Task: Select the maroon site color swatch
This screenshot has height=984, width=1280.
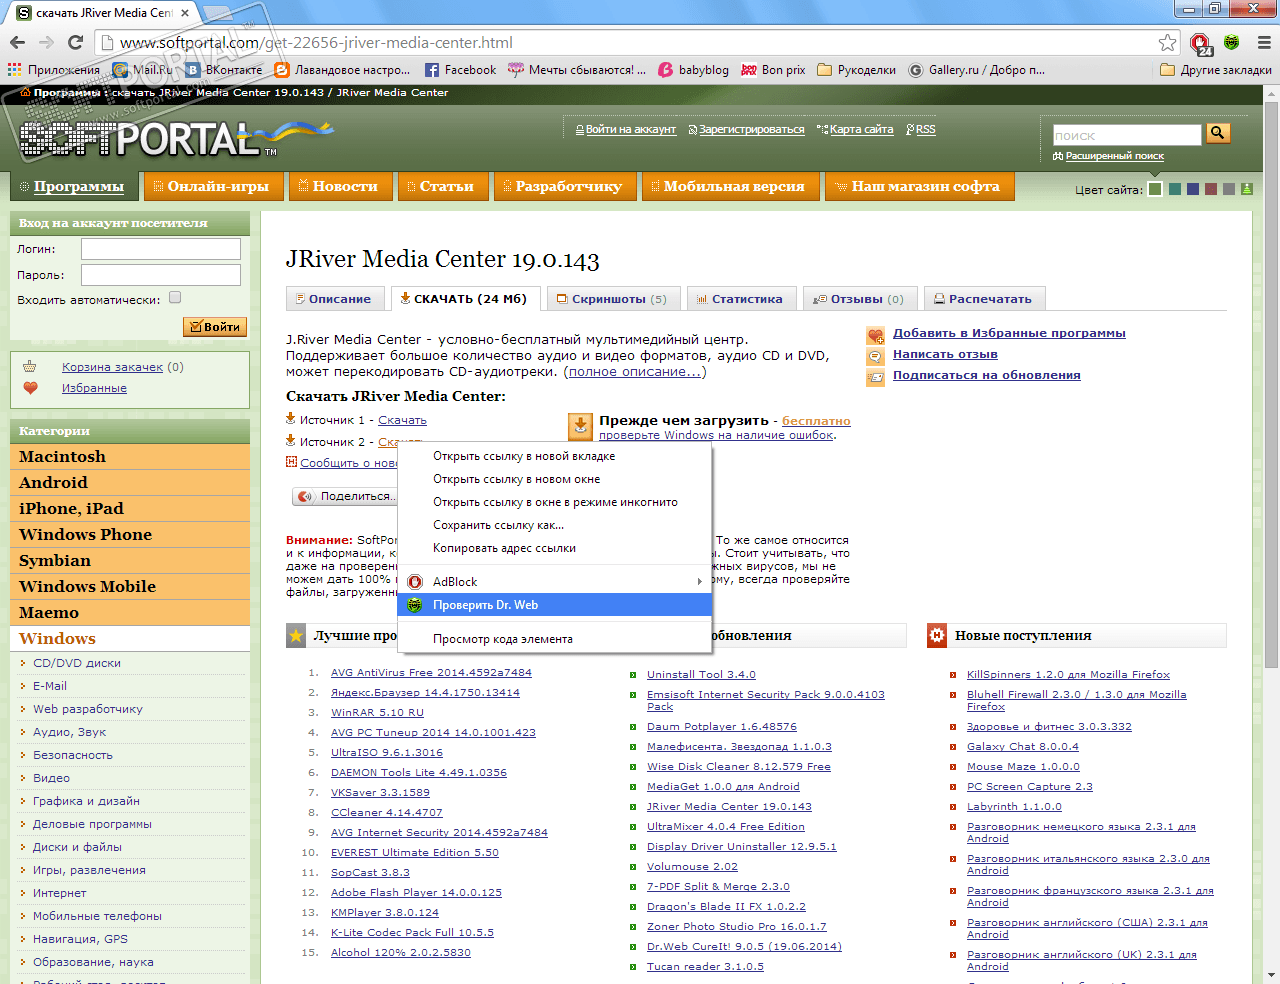Action: tap(1211, 189)
